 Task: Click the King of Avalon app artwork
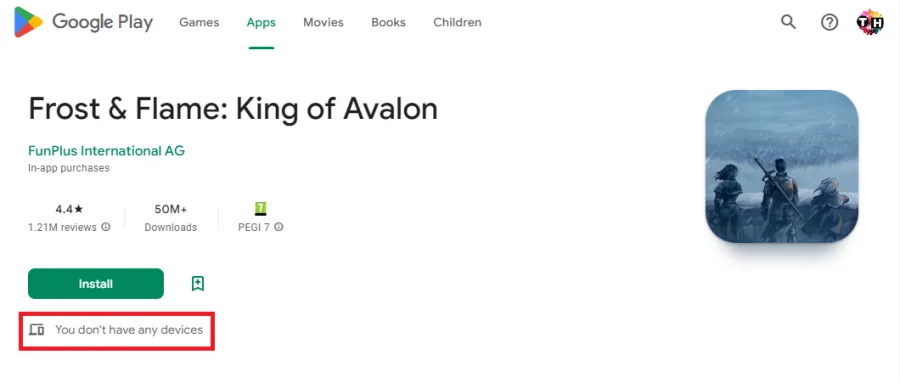pyautogui.click(x=782, y=167)
